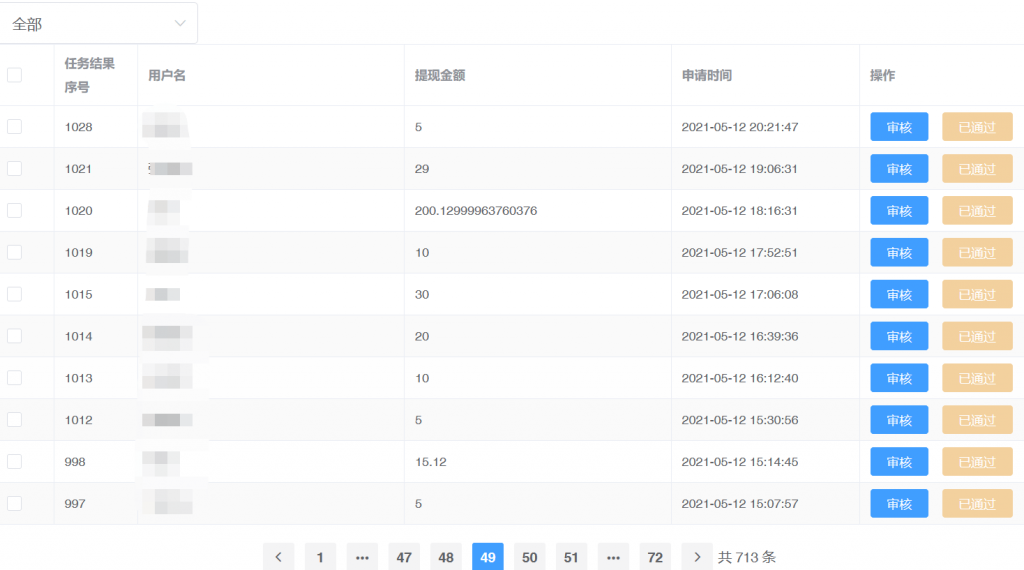Jump forward pages via right ellipsis
The width and height of the screenshot is (1024, 570).
click(x=613, y=557)
